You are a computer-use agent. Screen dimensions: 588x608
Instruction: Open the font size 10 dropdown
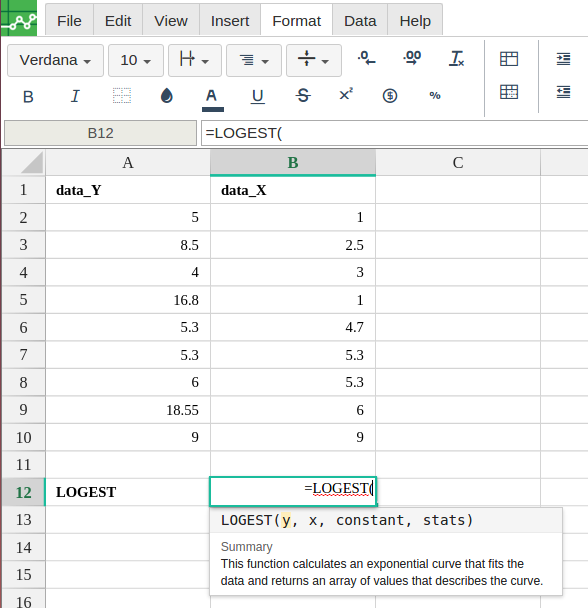pyautogui.click(x=136, y=60)
